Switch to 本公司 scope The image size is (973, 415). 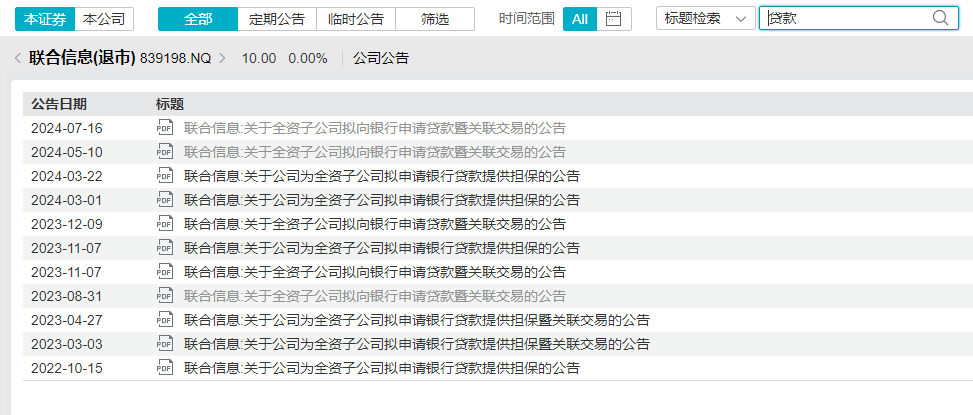pyautogui.click(x=104, y=19)
